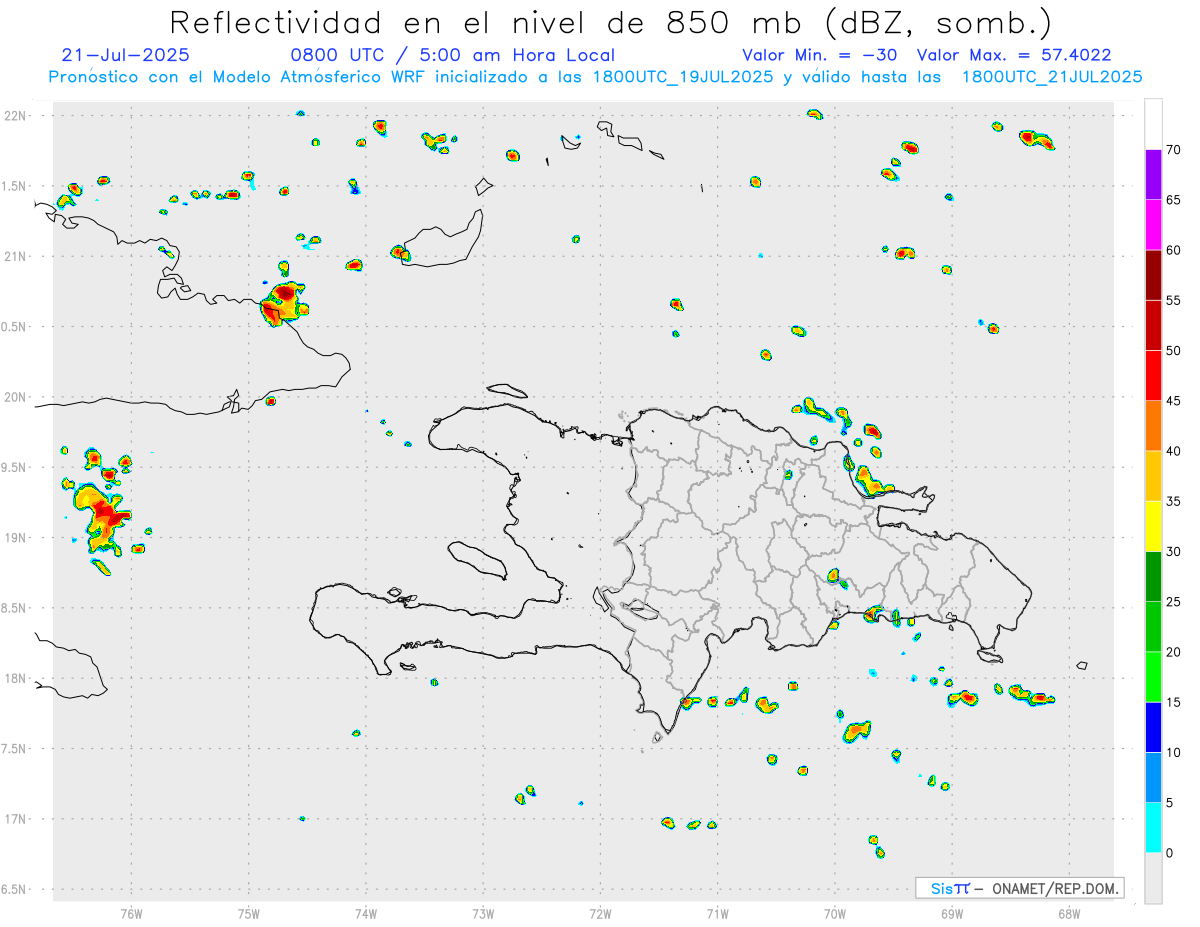Pick the orange 40-45 dBZ colorbar segment
The width and height of the screenshot is (1200, 927).
pos(1153,426)
